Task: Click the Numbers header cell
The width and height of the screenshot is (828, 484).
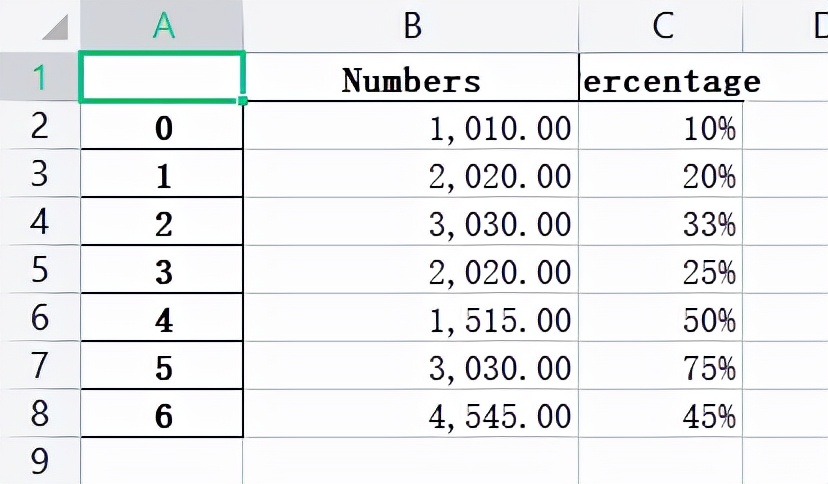Action: [411, 77]
